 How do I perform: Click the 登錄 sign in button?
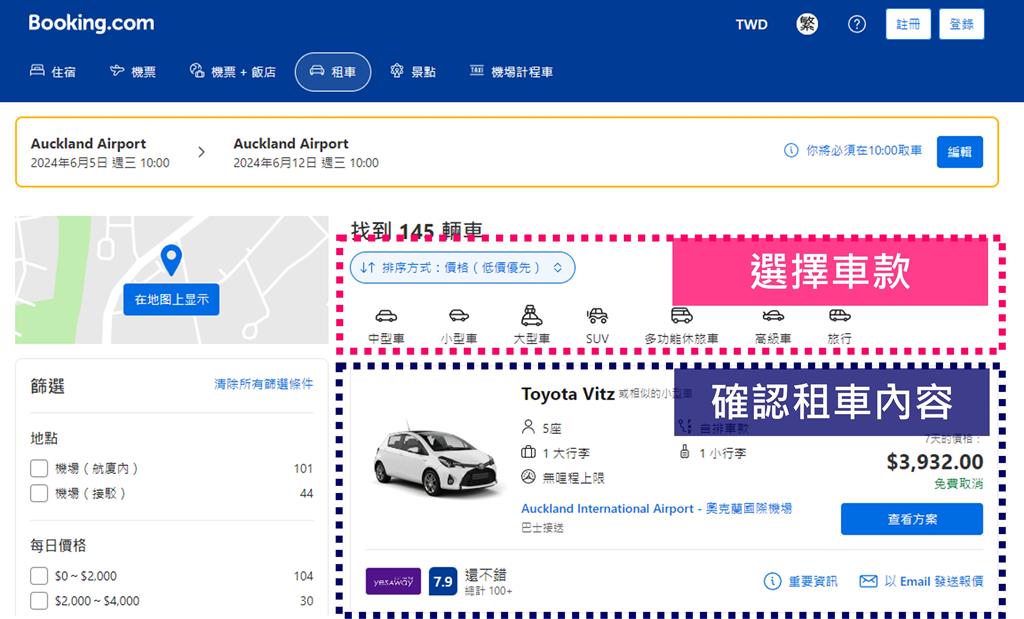[x=961, y=24]
